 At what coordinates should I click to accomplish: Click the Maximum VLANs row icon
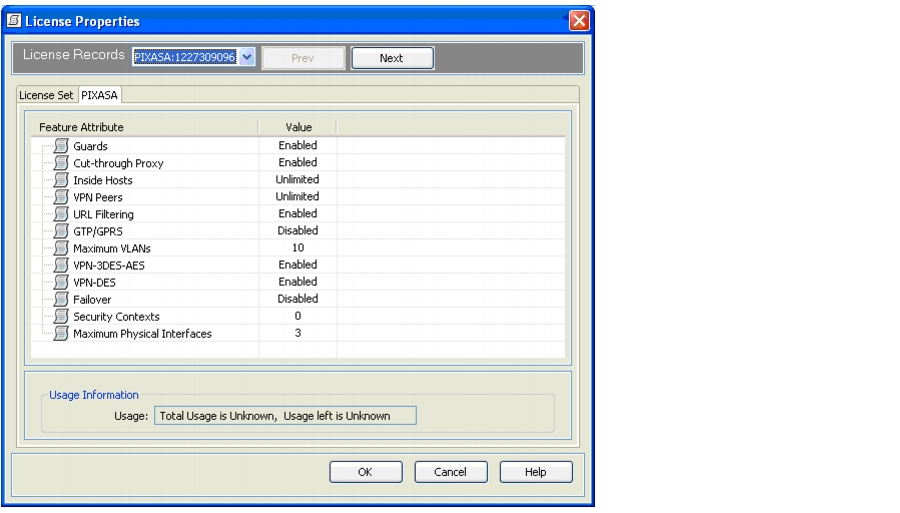point(61,248)
